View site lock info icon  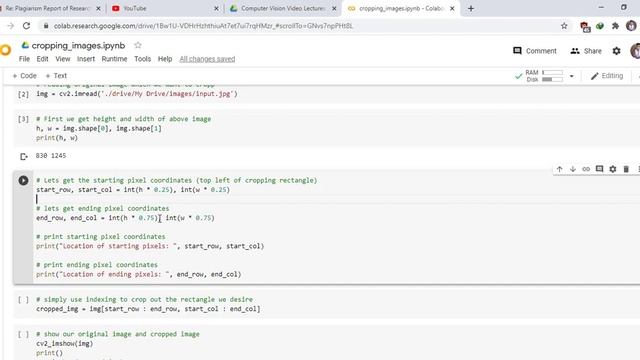click(46, 26)
